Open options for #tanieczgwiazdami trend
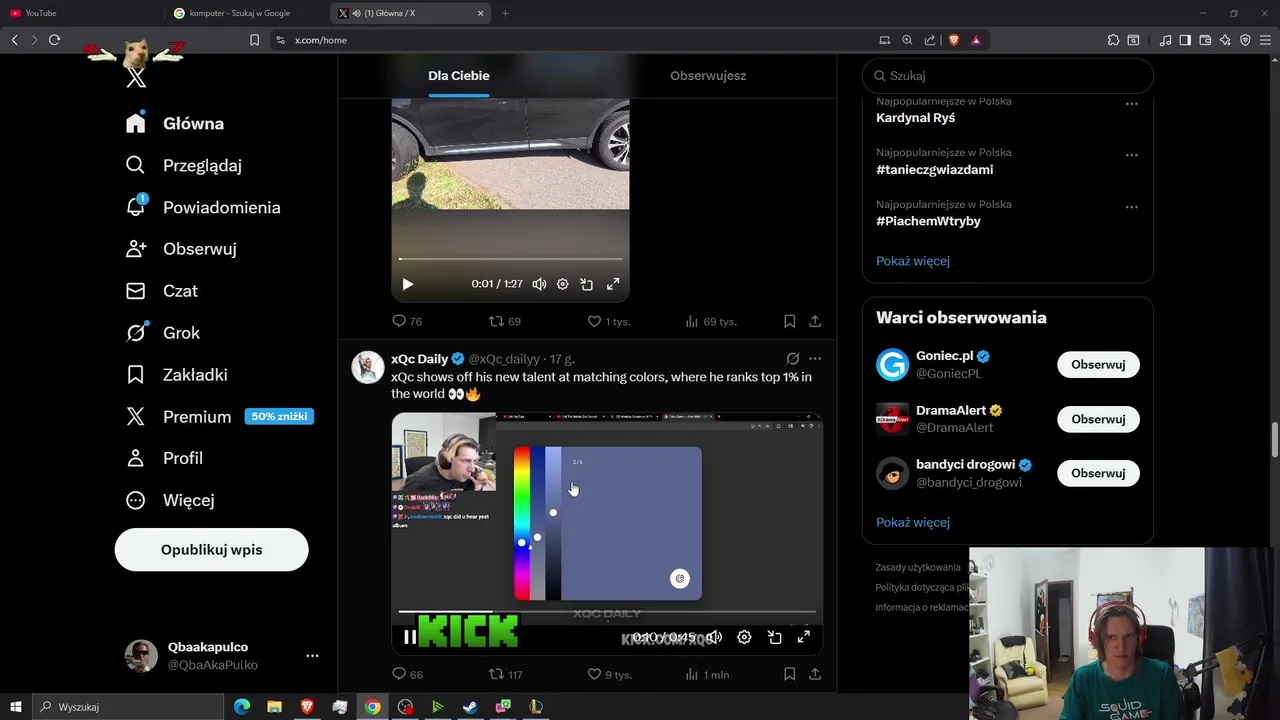The width and height of the screenshot is (1280, 720). coord(1131,155)
